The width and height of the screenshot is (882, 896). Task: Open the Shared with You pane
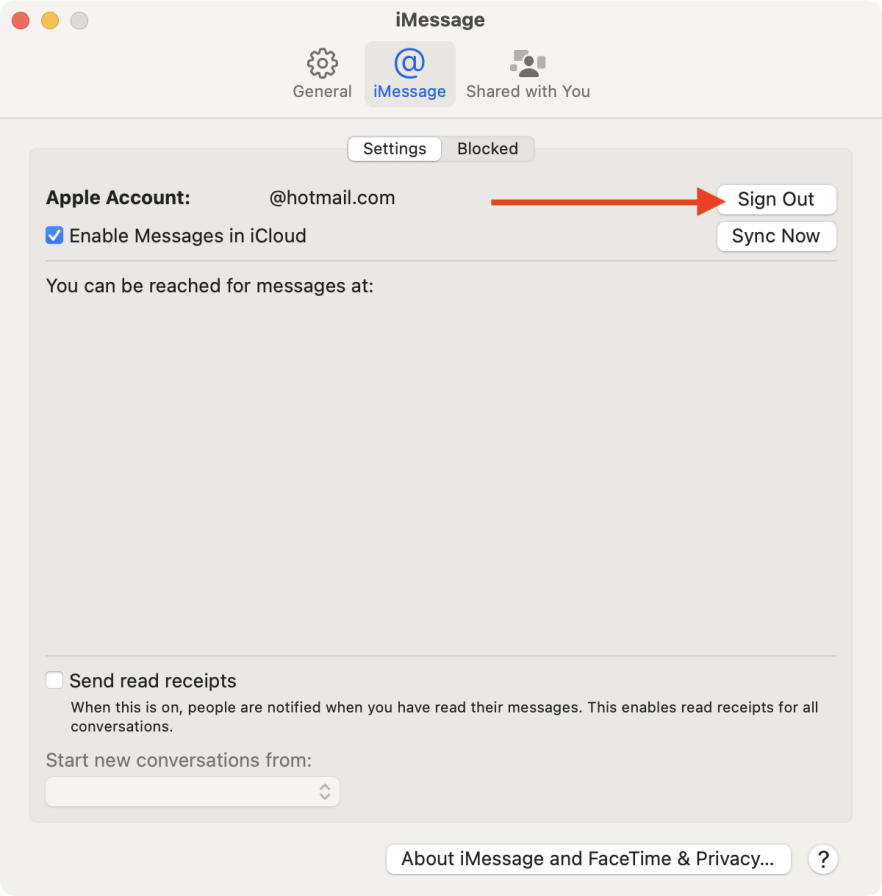click(528, 73)
